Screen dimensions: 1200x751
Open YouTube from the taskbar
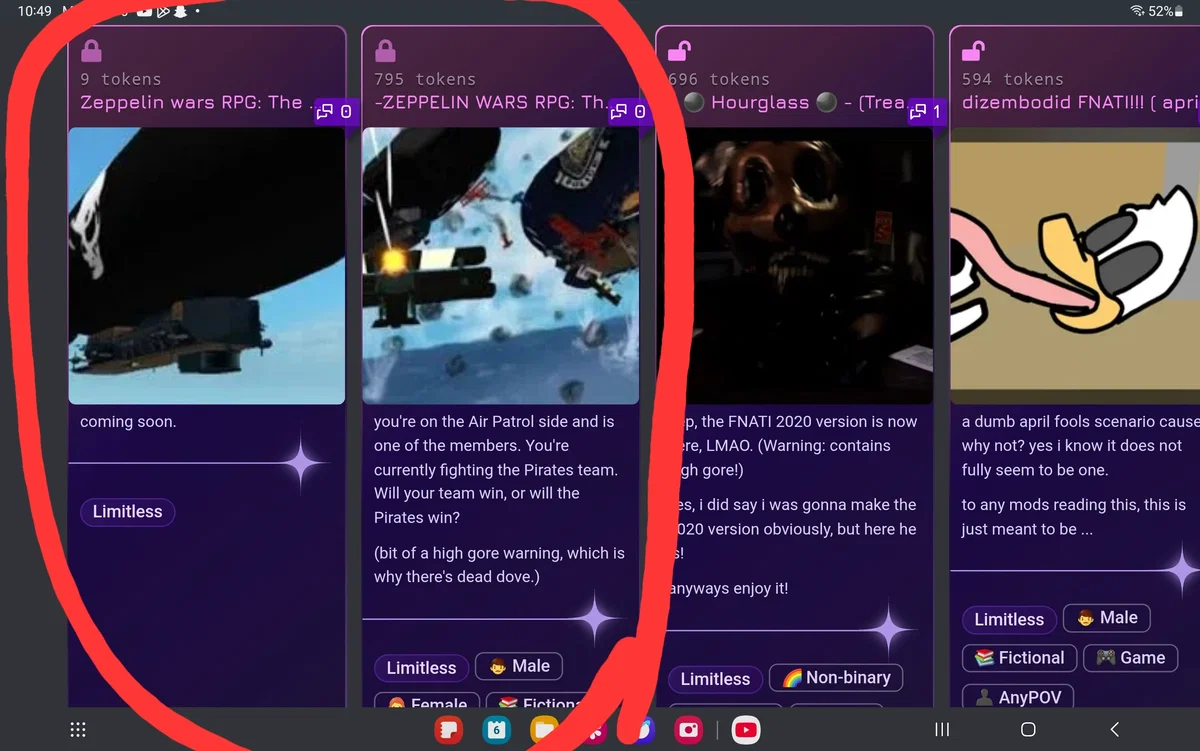coord(745,730)
